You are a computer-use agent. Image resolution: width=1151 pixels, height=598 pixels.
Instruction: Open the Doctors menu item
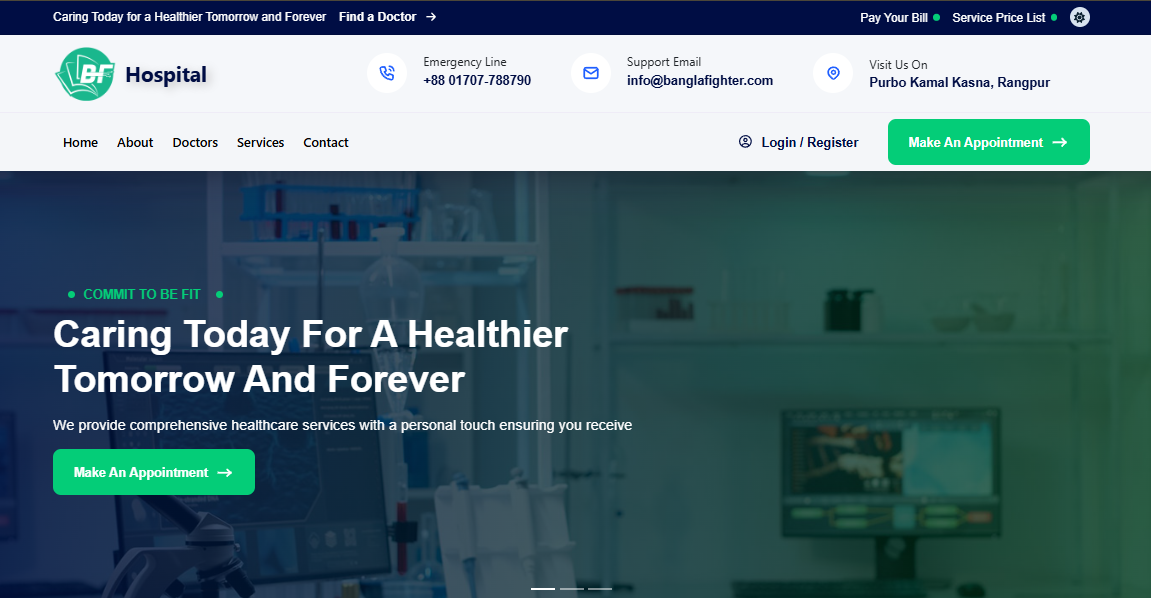point(195,142)
